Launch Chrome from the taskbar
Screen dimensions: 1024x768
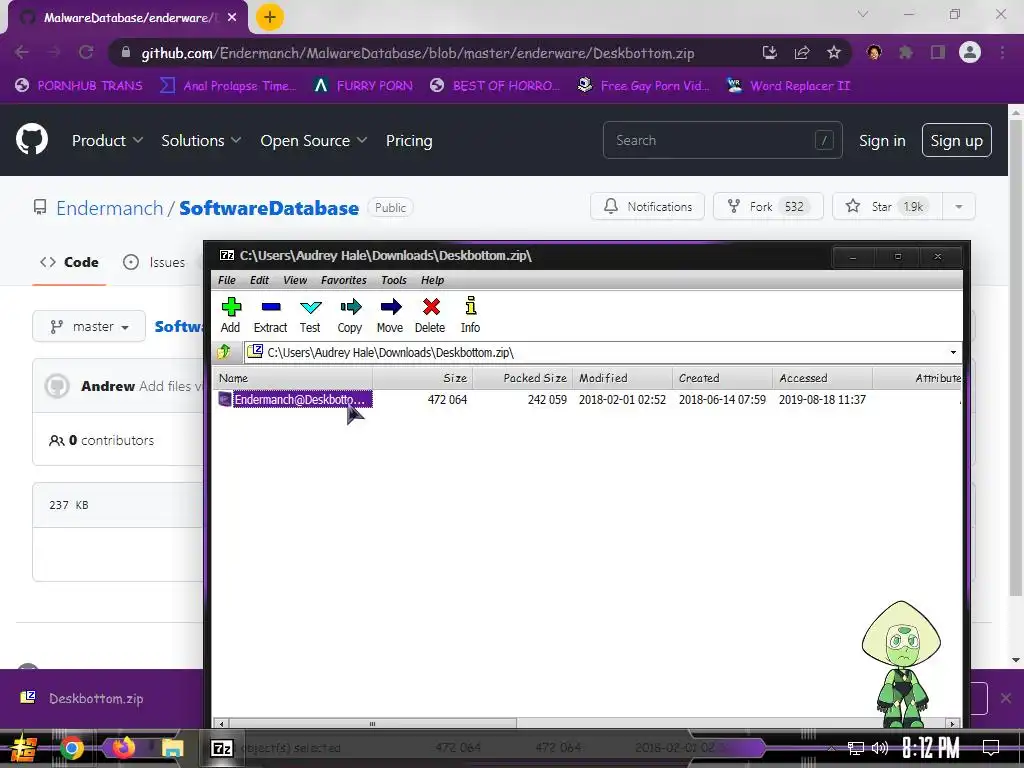pos(72,748)
